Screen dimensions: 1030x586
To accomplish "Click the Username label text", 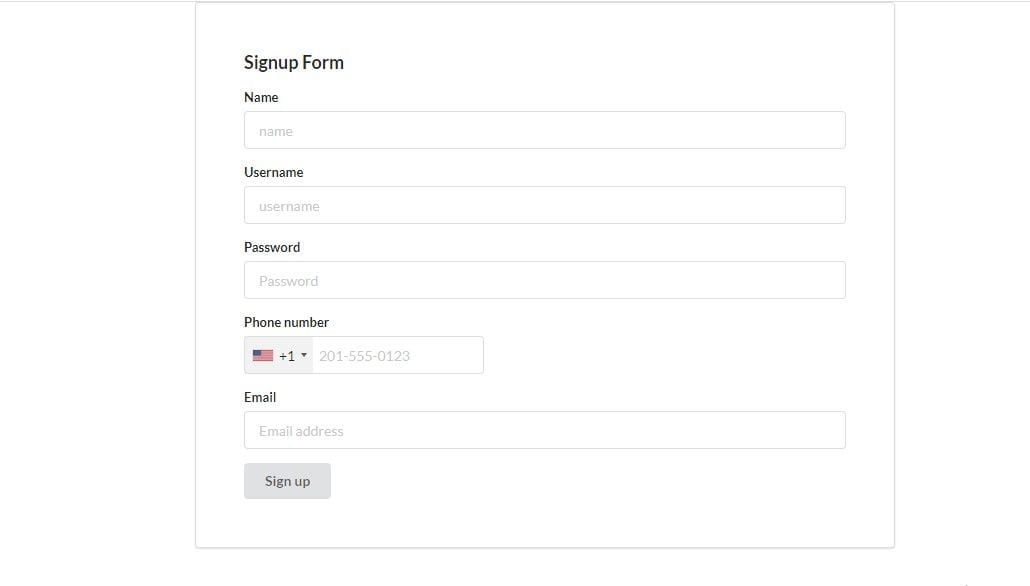I will (273, 172).
